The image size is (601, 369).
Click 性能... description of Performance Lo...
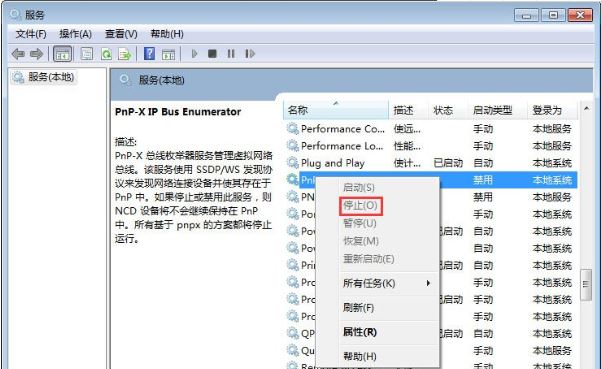coord(407,146)
